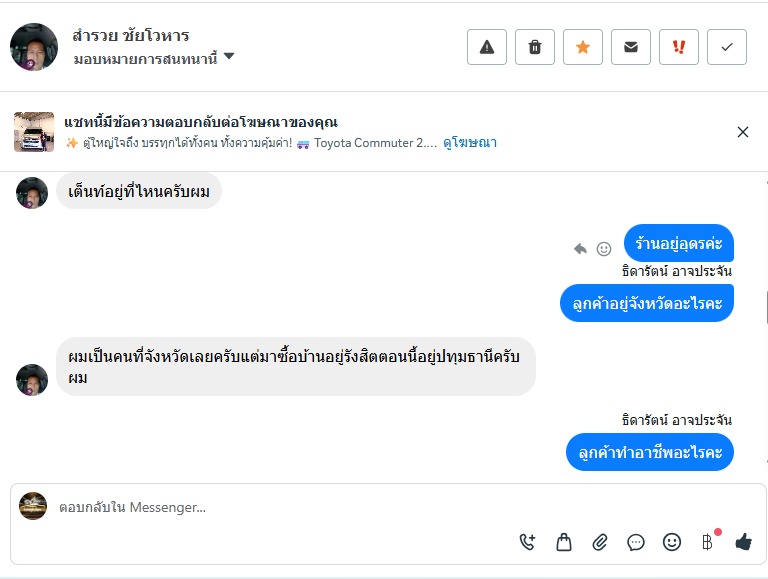Image resolution: width=768 pixels, height=579 pixels.
Task: Toggle the red exclamation priority flag
Action: (679, 47)
